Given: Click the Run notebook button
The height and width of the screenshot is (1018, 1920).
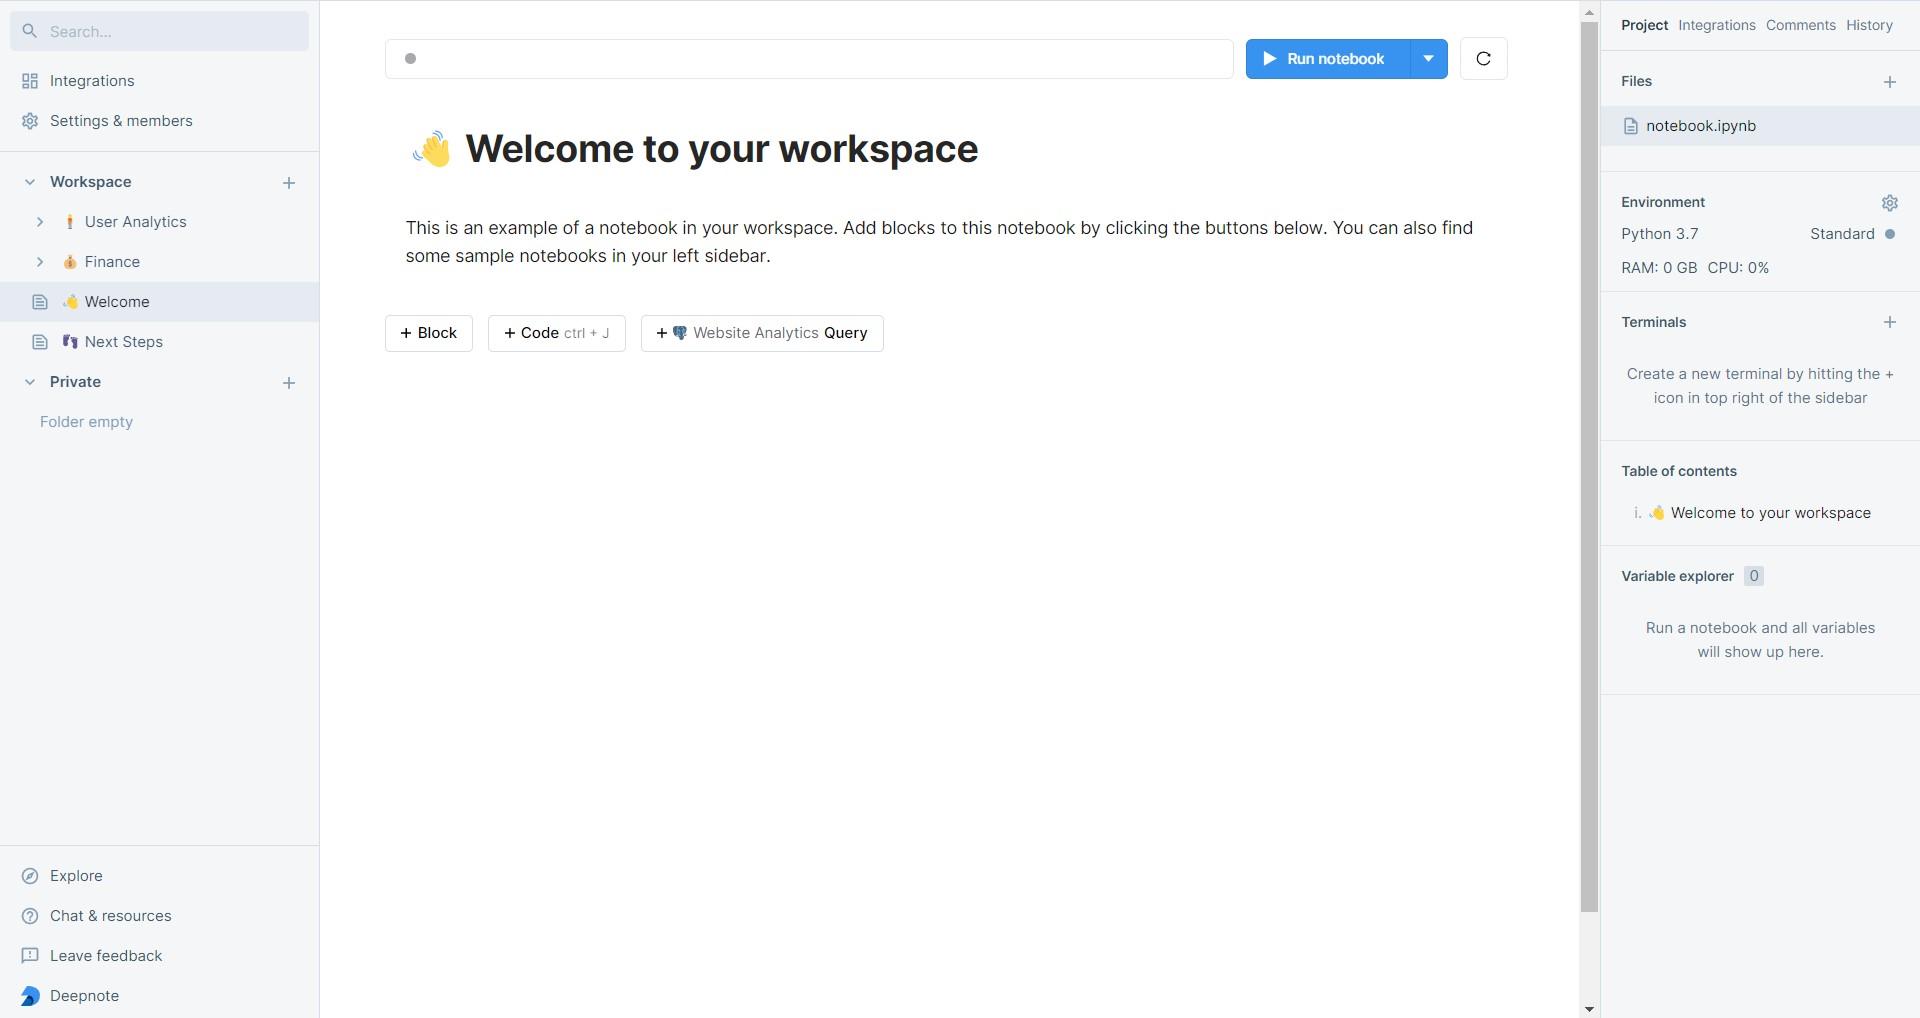Looking at the screenshot, I should tap(1324, 58).
